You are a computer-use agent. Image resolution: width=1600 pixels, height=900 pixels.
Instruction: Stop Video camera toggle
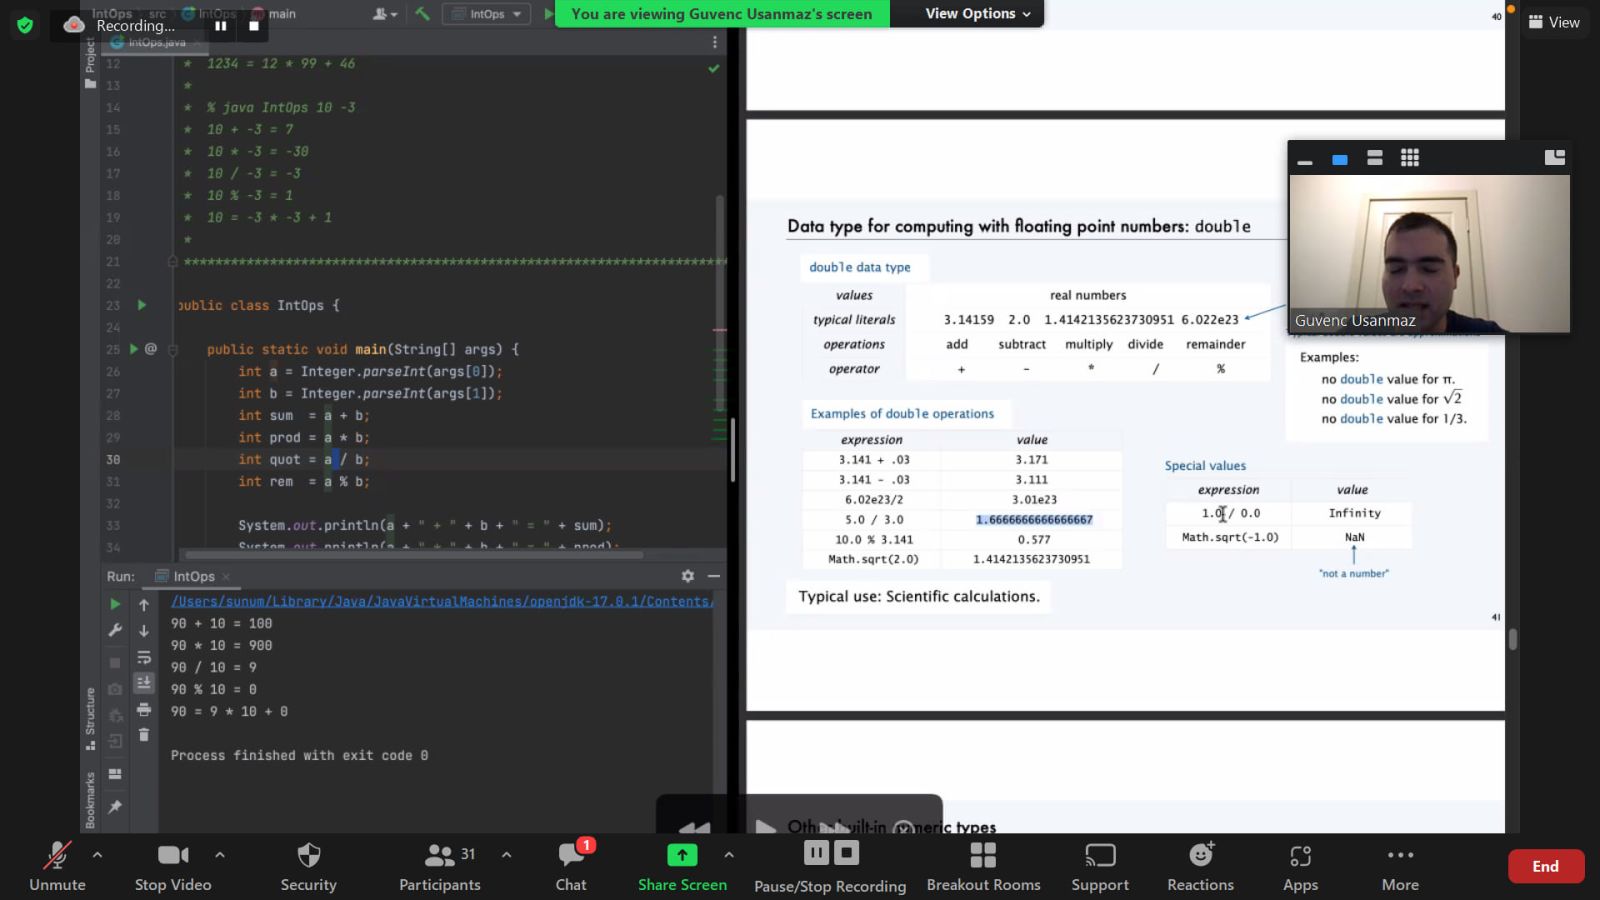(173, 856)
